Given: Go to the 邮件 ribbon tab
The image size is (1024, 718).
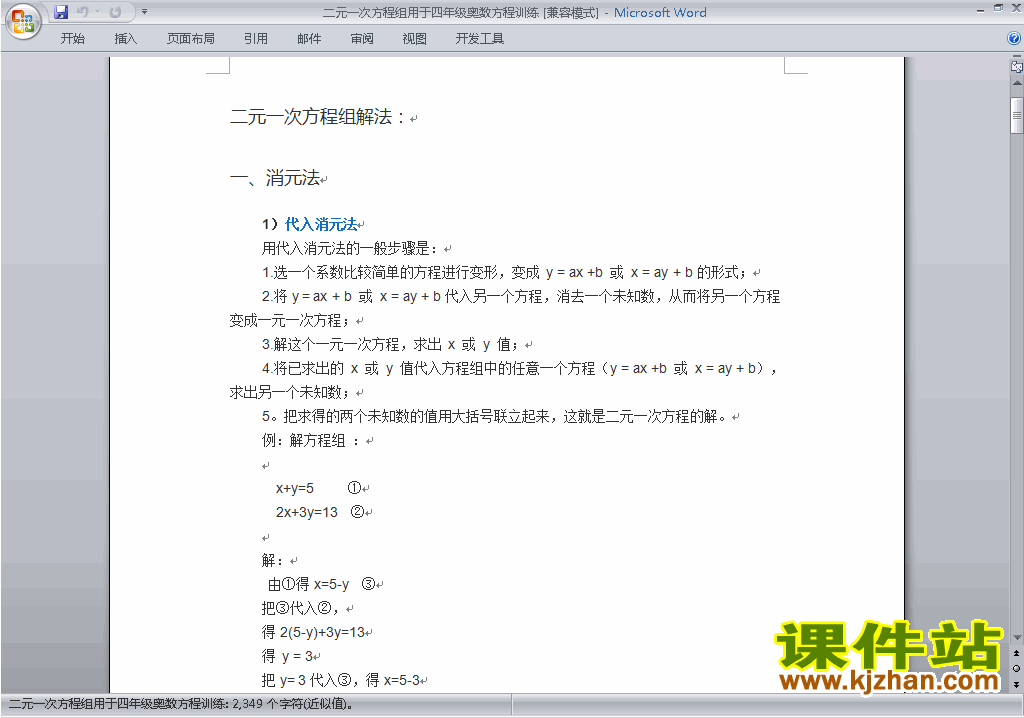Looking at the screenshot, I should coord(309,39).
